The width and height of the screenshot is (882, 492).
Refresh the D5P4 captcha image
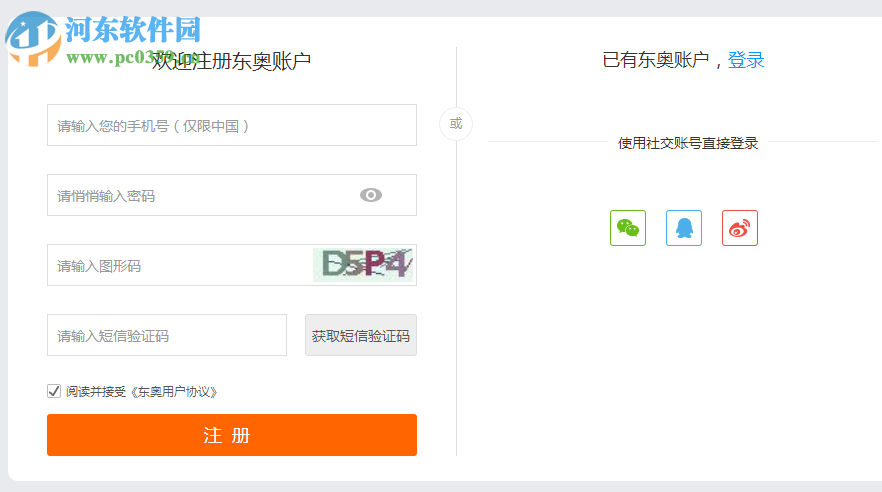click(x=363, y=264)
